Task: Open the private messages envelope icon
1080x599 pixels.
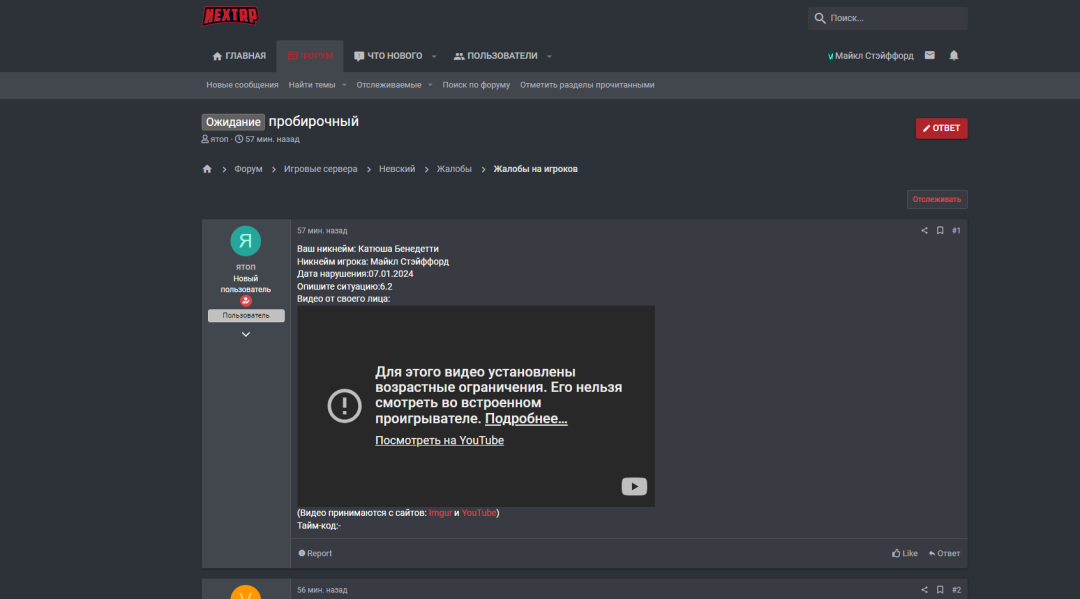Action: click(930, 55)
